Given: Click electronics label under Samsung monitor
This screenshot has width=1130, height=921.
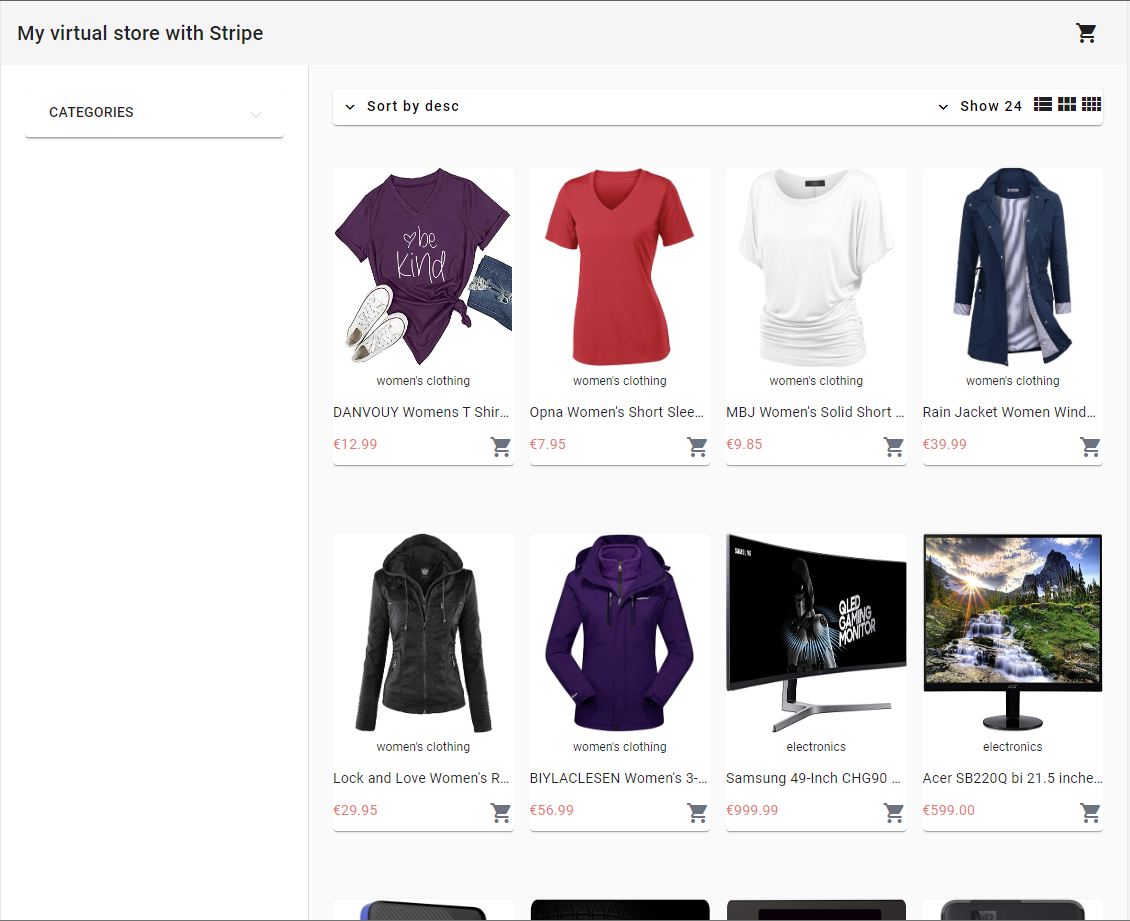Looking at the screenshot, I should click(x=816, y=747).
